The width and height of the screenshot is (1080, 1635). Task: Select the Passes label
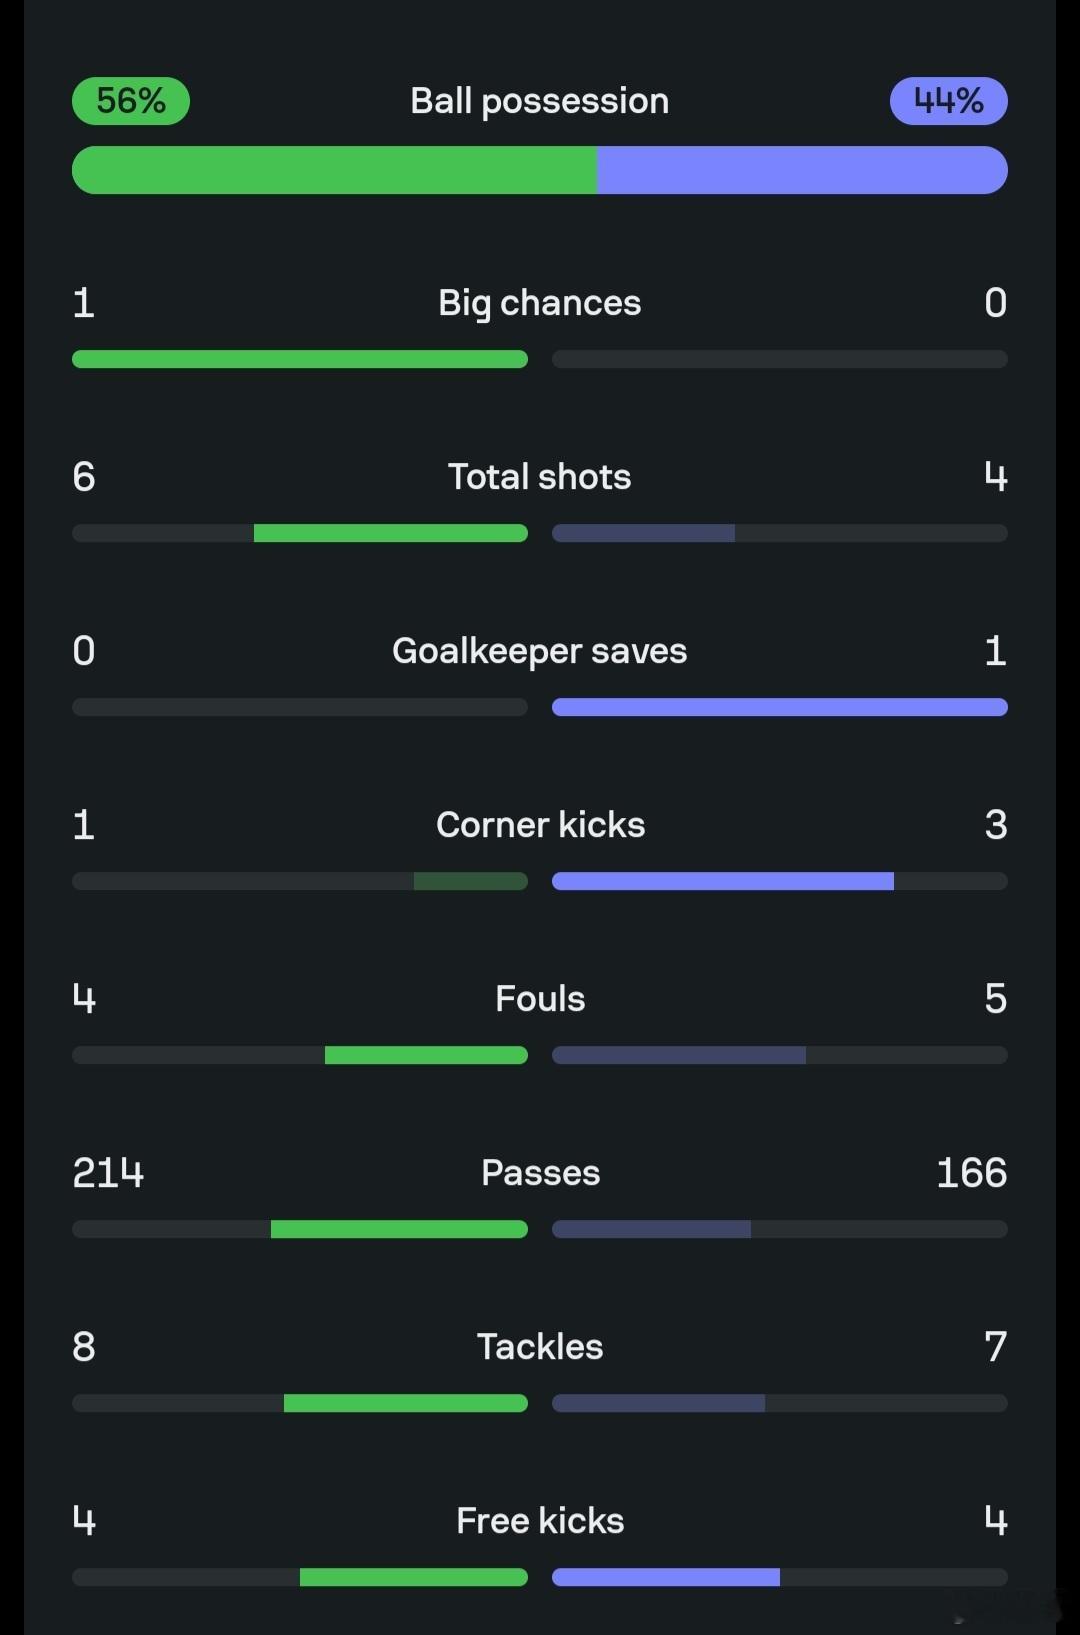pos(540,1173)
